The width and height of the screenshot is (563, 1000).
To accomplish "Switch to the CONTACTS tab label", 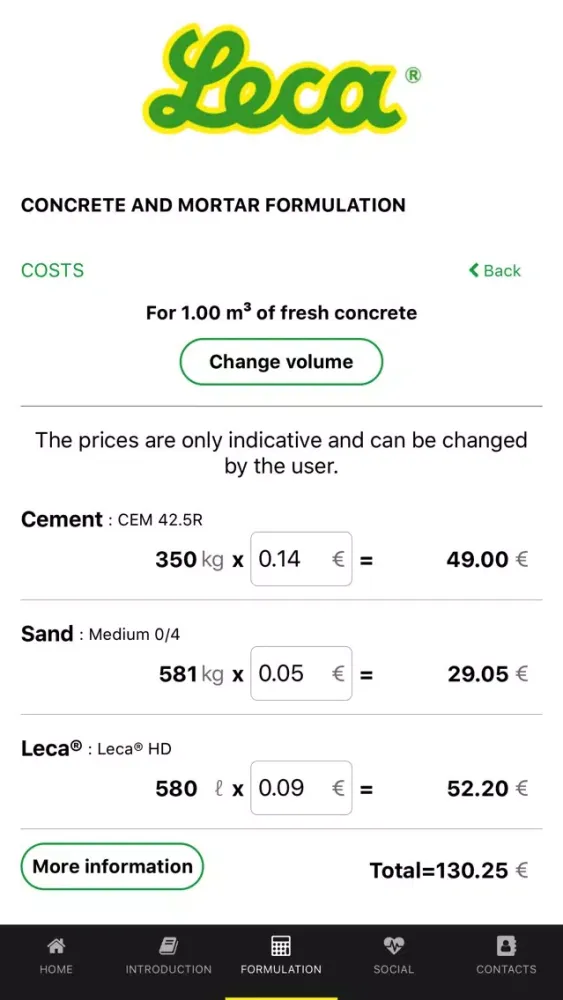I will pyautogui.click(x=506, y=969).
